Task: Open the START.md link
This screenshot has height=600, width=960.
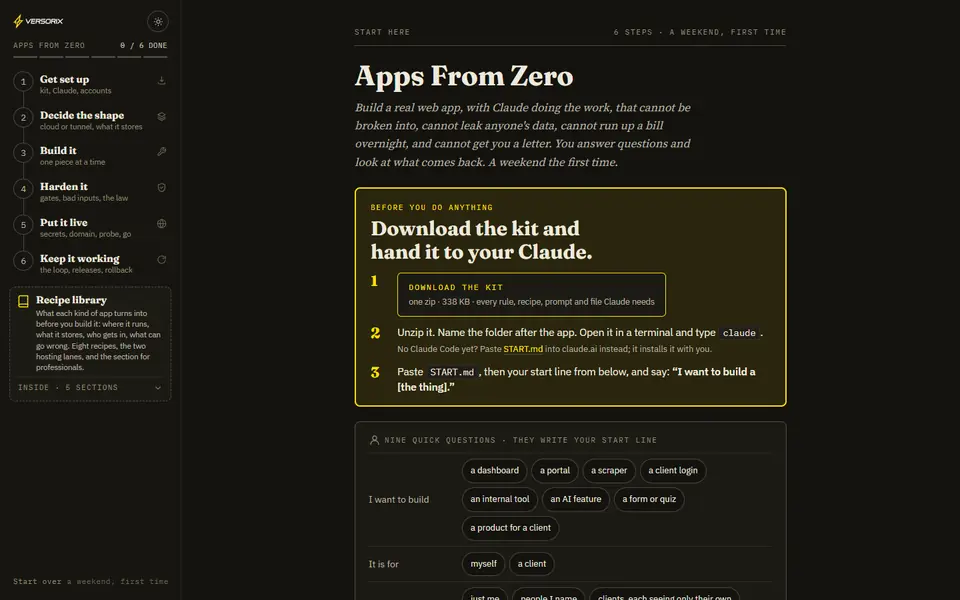Action: coord(523,349)
